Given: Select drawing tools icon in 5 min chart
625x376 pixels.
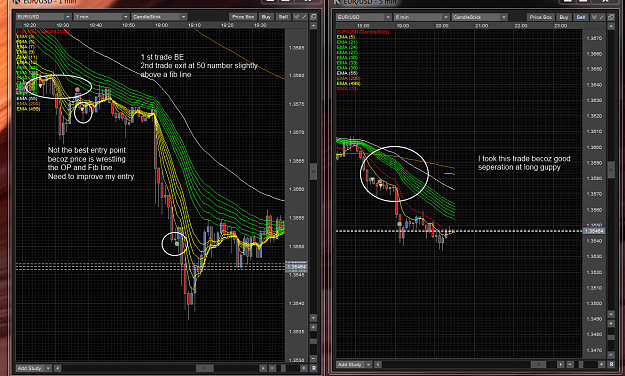Looking at the screenshot, I should click(x=598, y=17).
